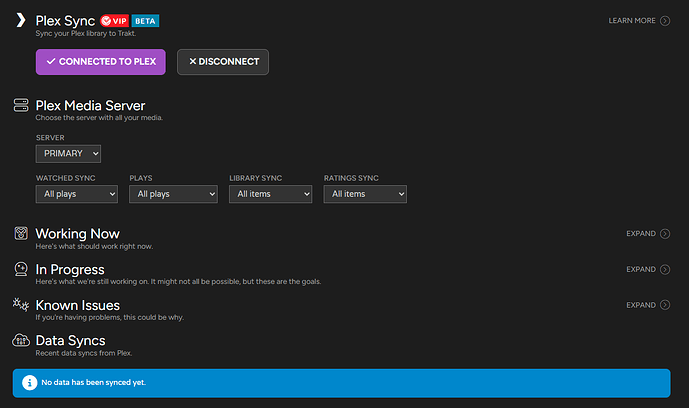This screenshot has height=408, width=689.
Task: Click the Plex Media Server heading
Action: coord(90,105)
